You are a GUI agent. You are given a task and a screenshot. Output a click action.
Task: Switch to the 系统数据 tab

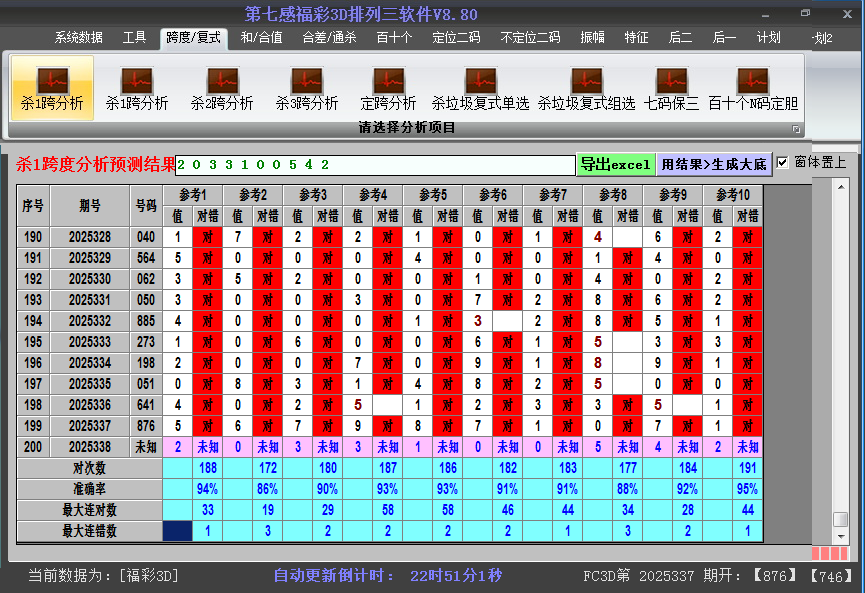79,38
